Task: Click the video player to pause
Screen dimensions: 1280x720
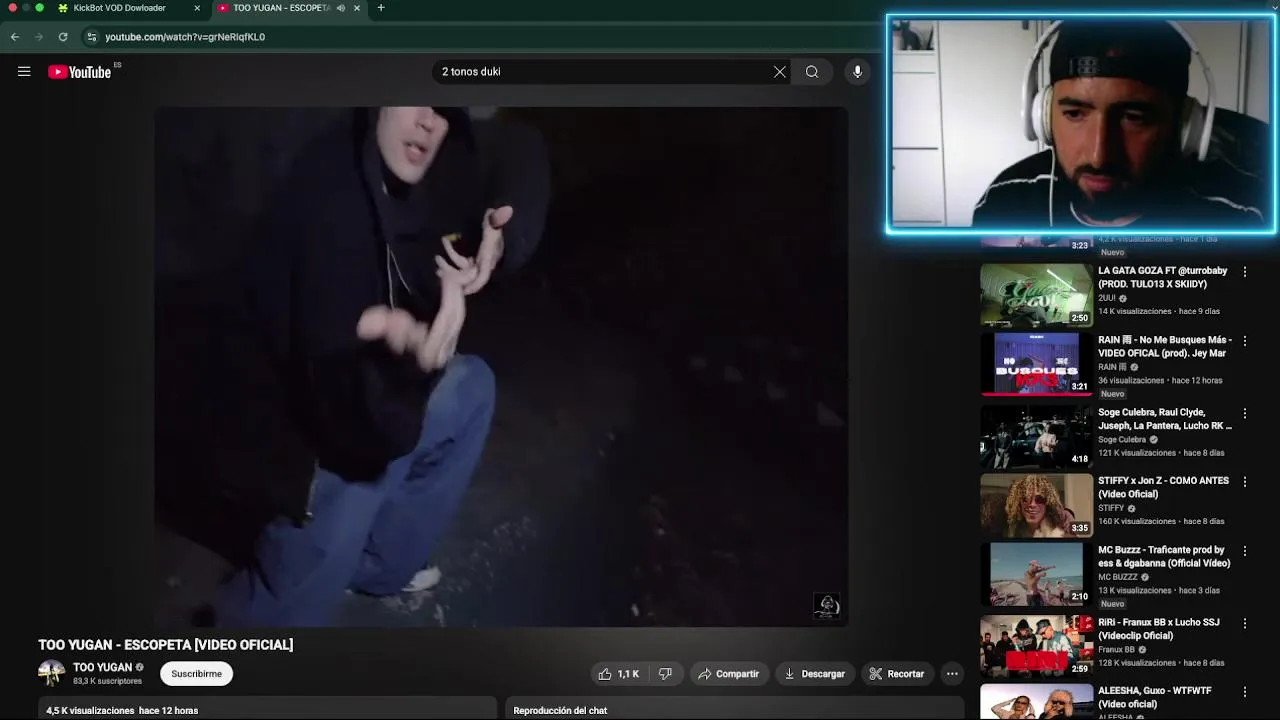Action: 501,366
